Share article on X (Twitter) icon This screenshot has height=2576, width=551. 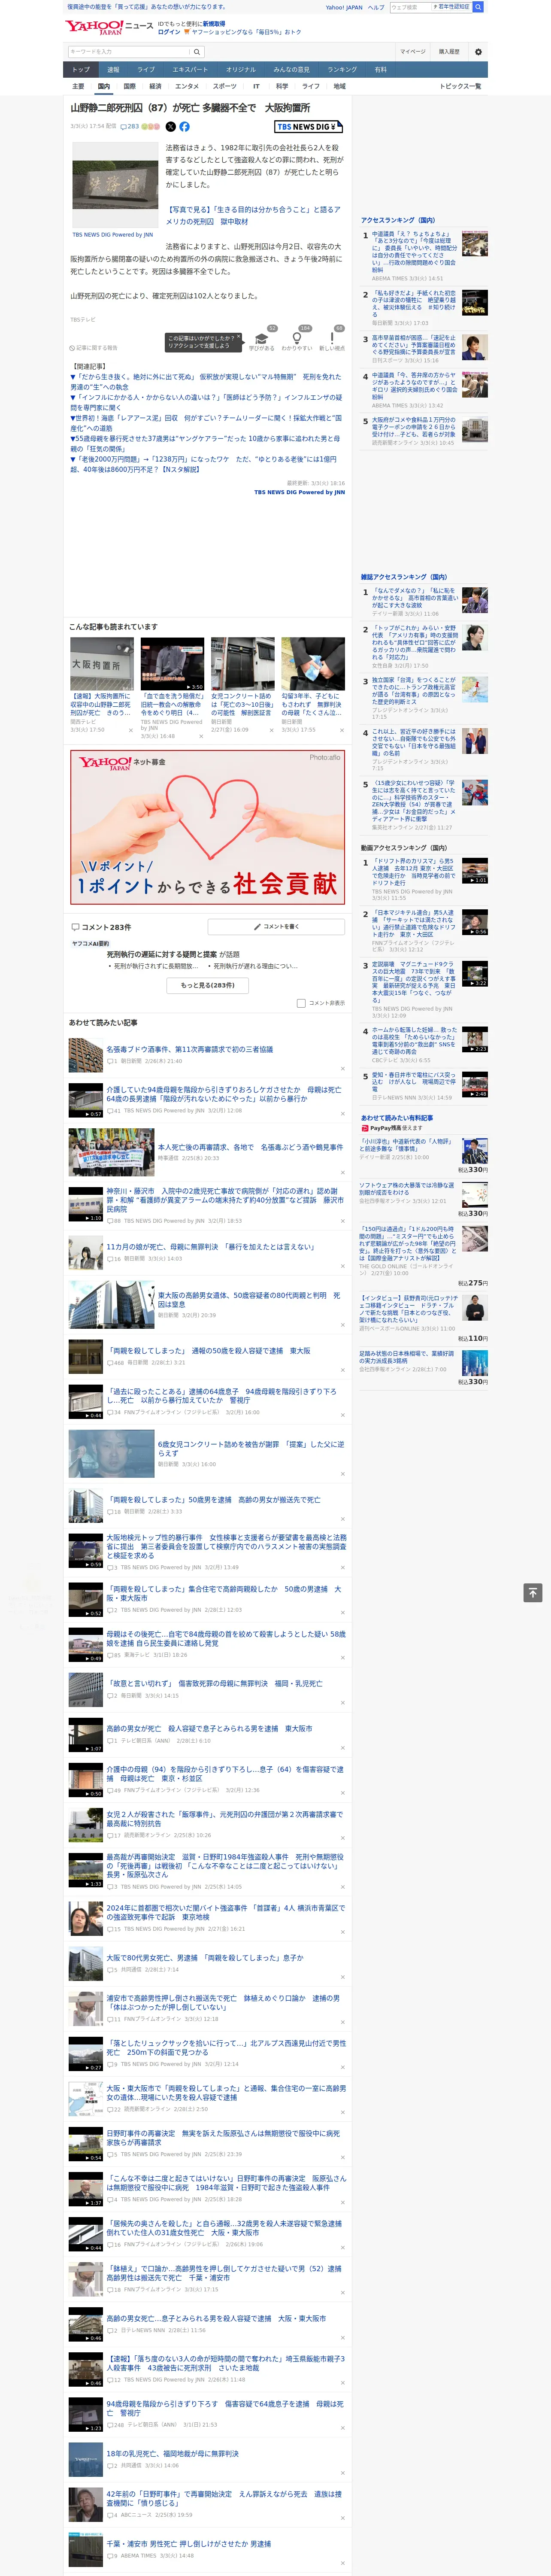pos(170,127)
